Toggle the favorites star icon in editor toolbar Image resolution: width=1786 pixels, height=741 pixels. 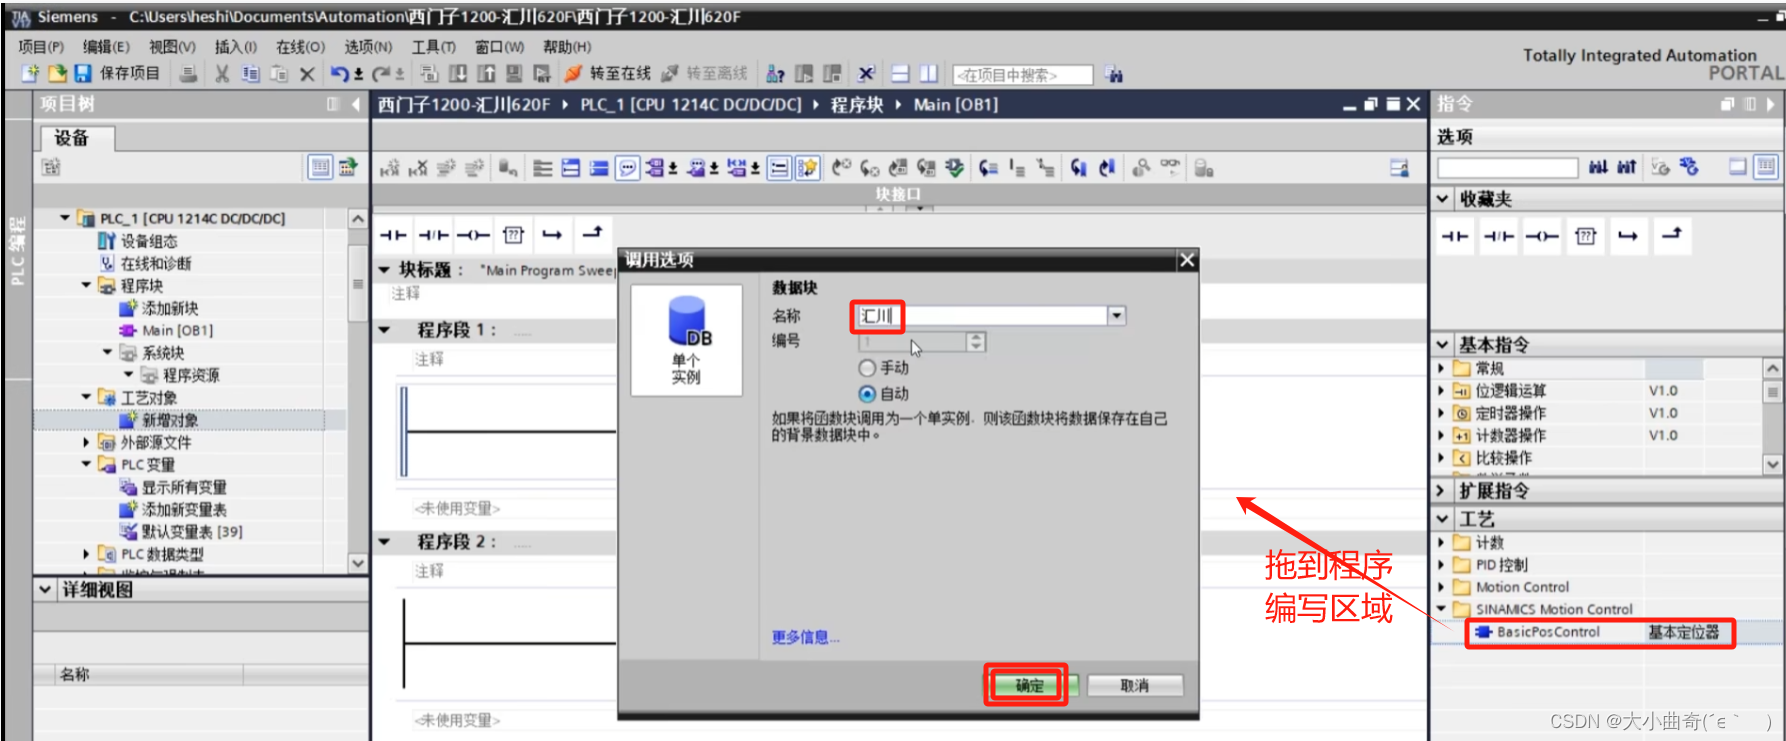coord(807,168)
